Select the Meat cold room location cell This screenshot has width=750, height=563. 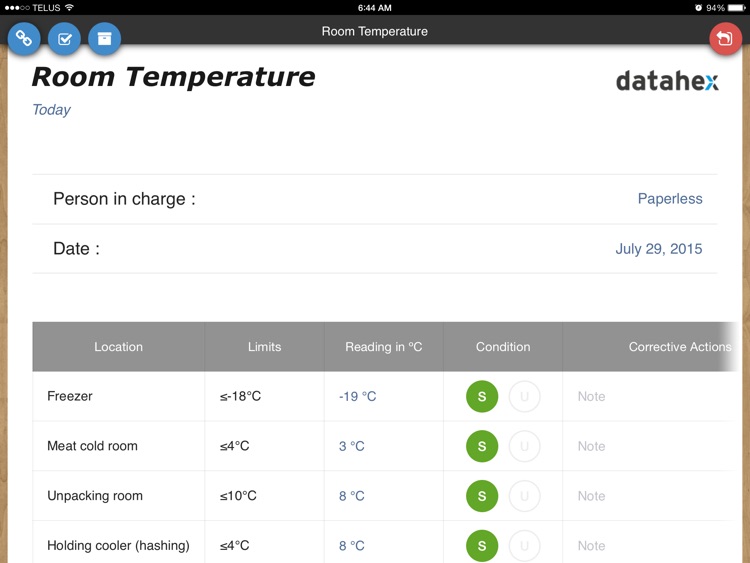[118, 446]
